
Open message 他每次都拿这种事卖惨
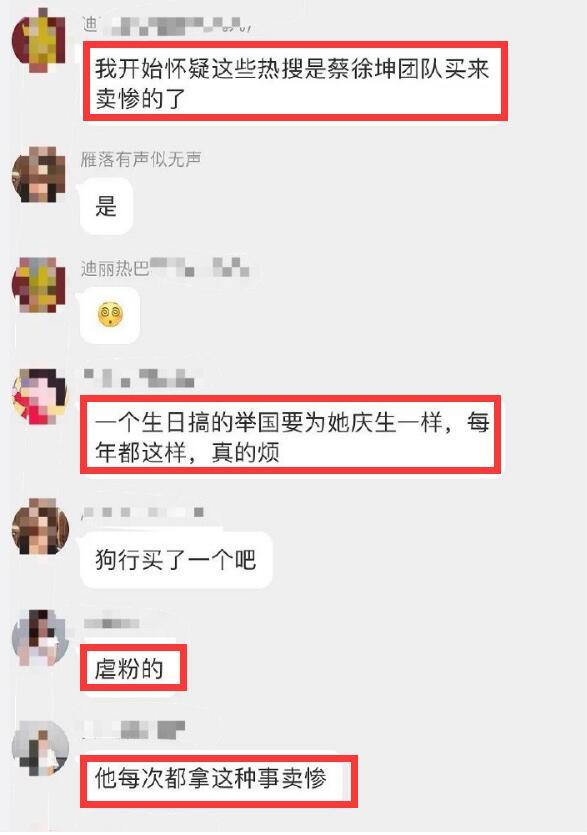coord(219,781)
